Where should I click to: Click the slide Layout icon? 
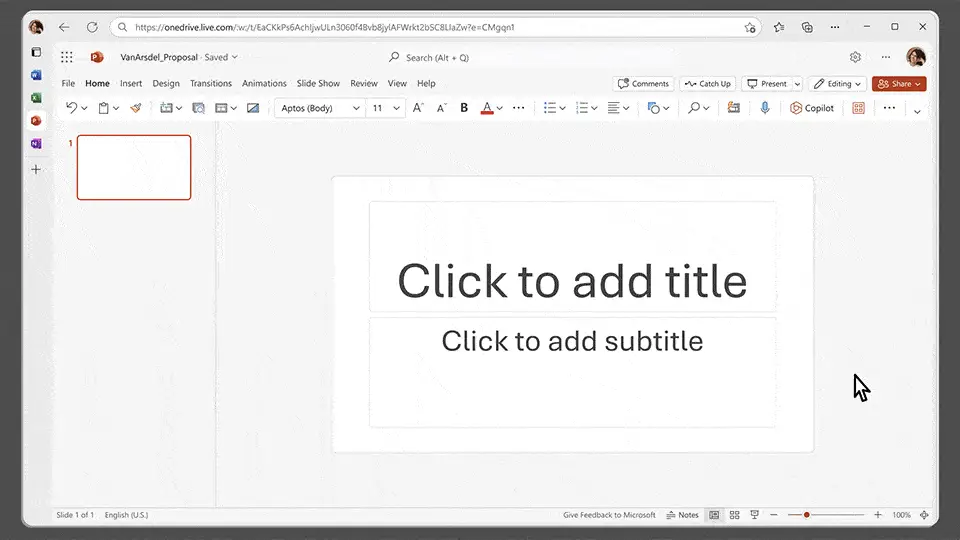(x=221, y=108)
